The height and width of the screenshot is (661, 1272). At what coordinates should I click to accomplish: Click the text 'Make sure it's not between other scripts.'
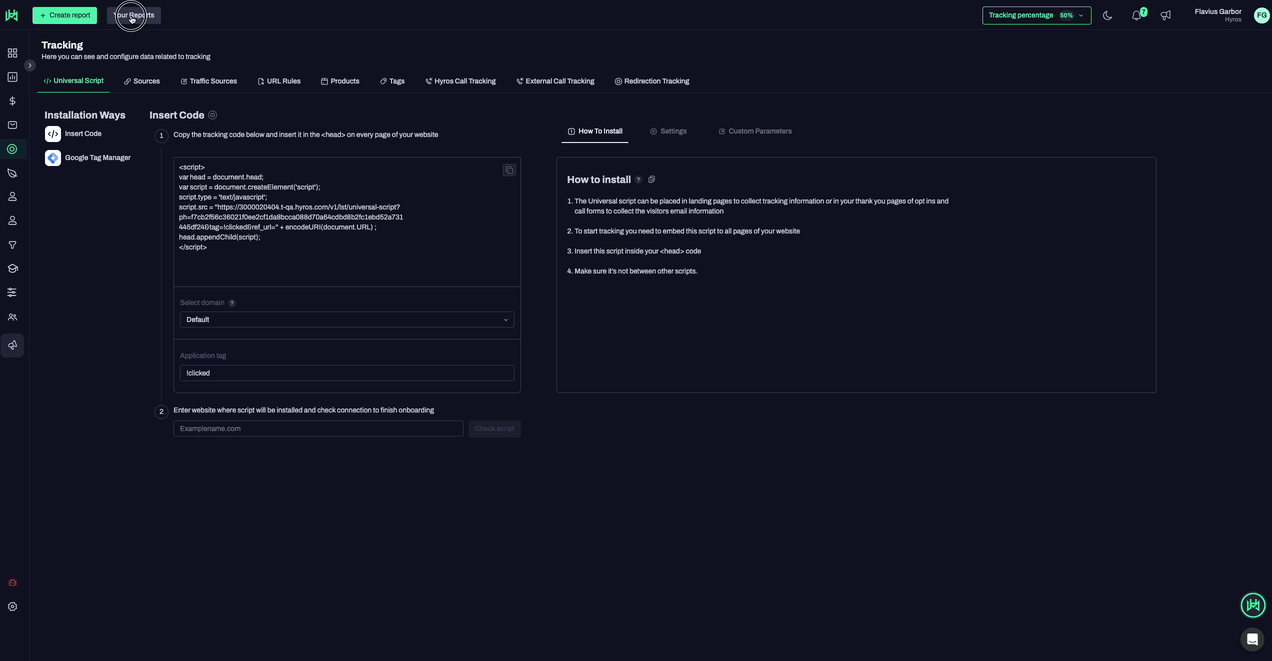(636, 271)
